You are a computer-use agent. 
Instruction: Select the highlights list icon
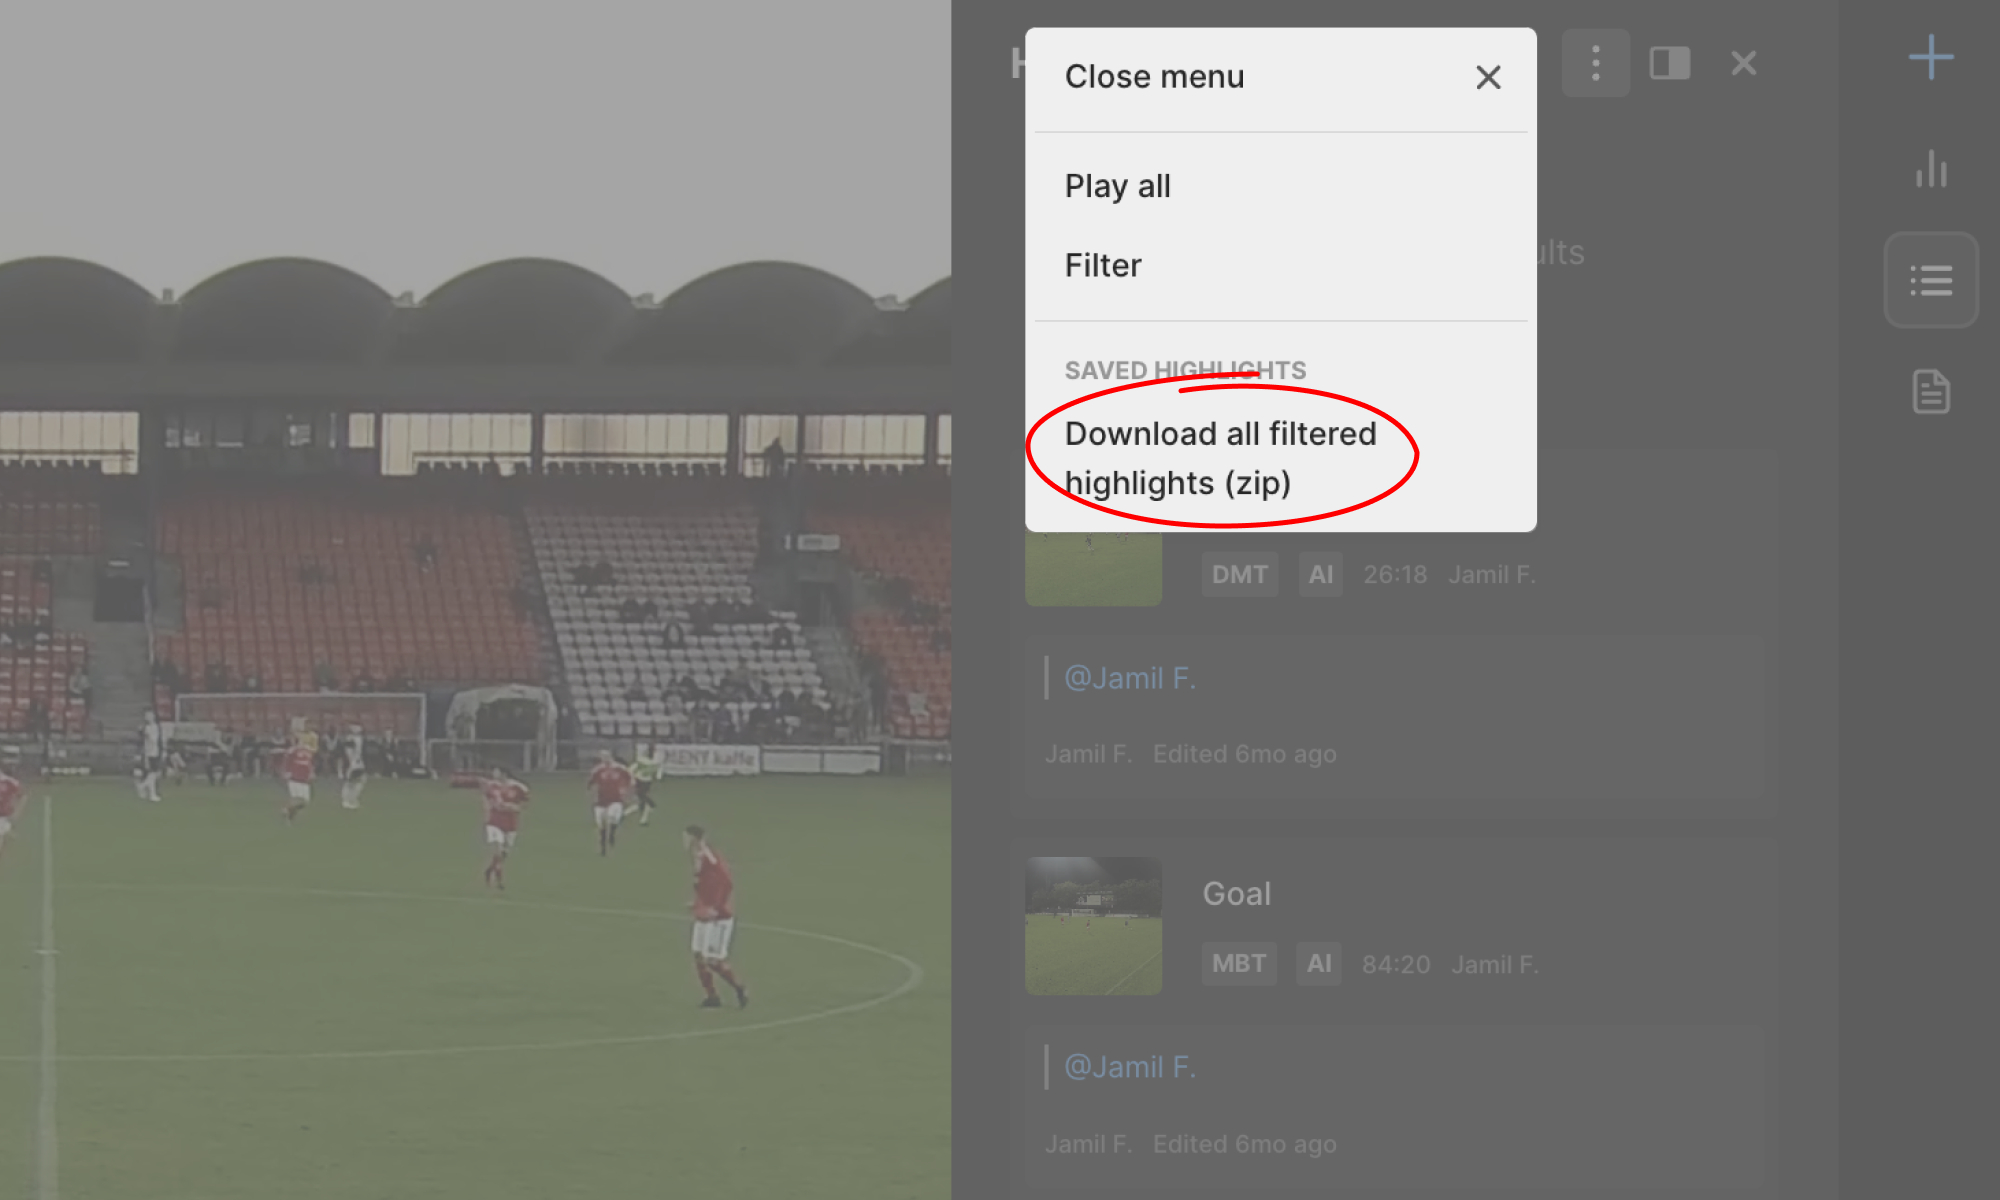click(x=1931, y=280)
